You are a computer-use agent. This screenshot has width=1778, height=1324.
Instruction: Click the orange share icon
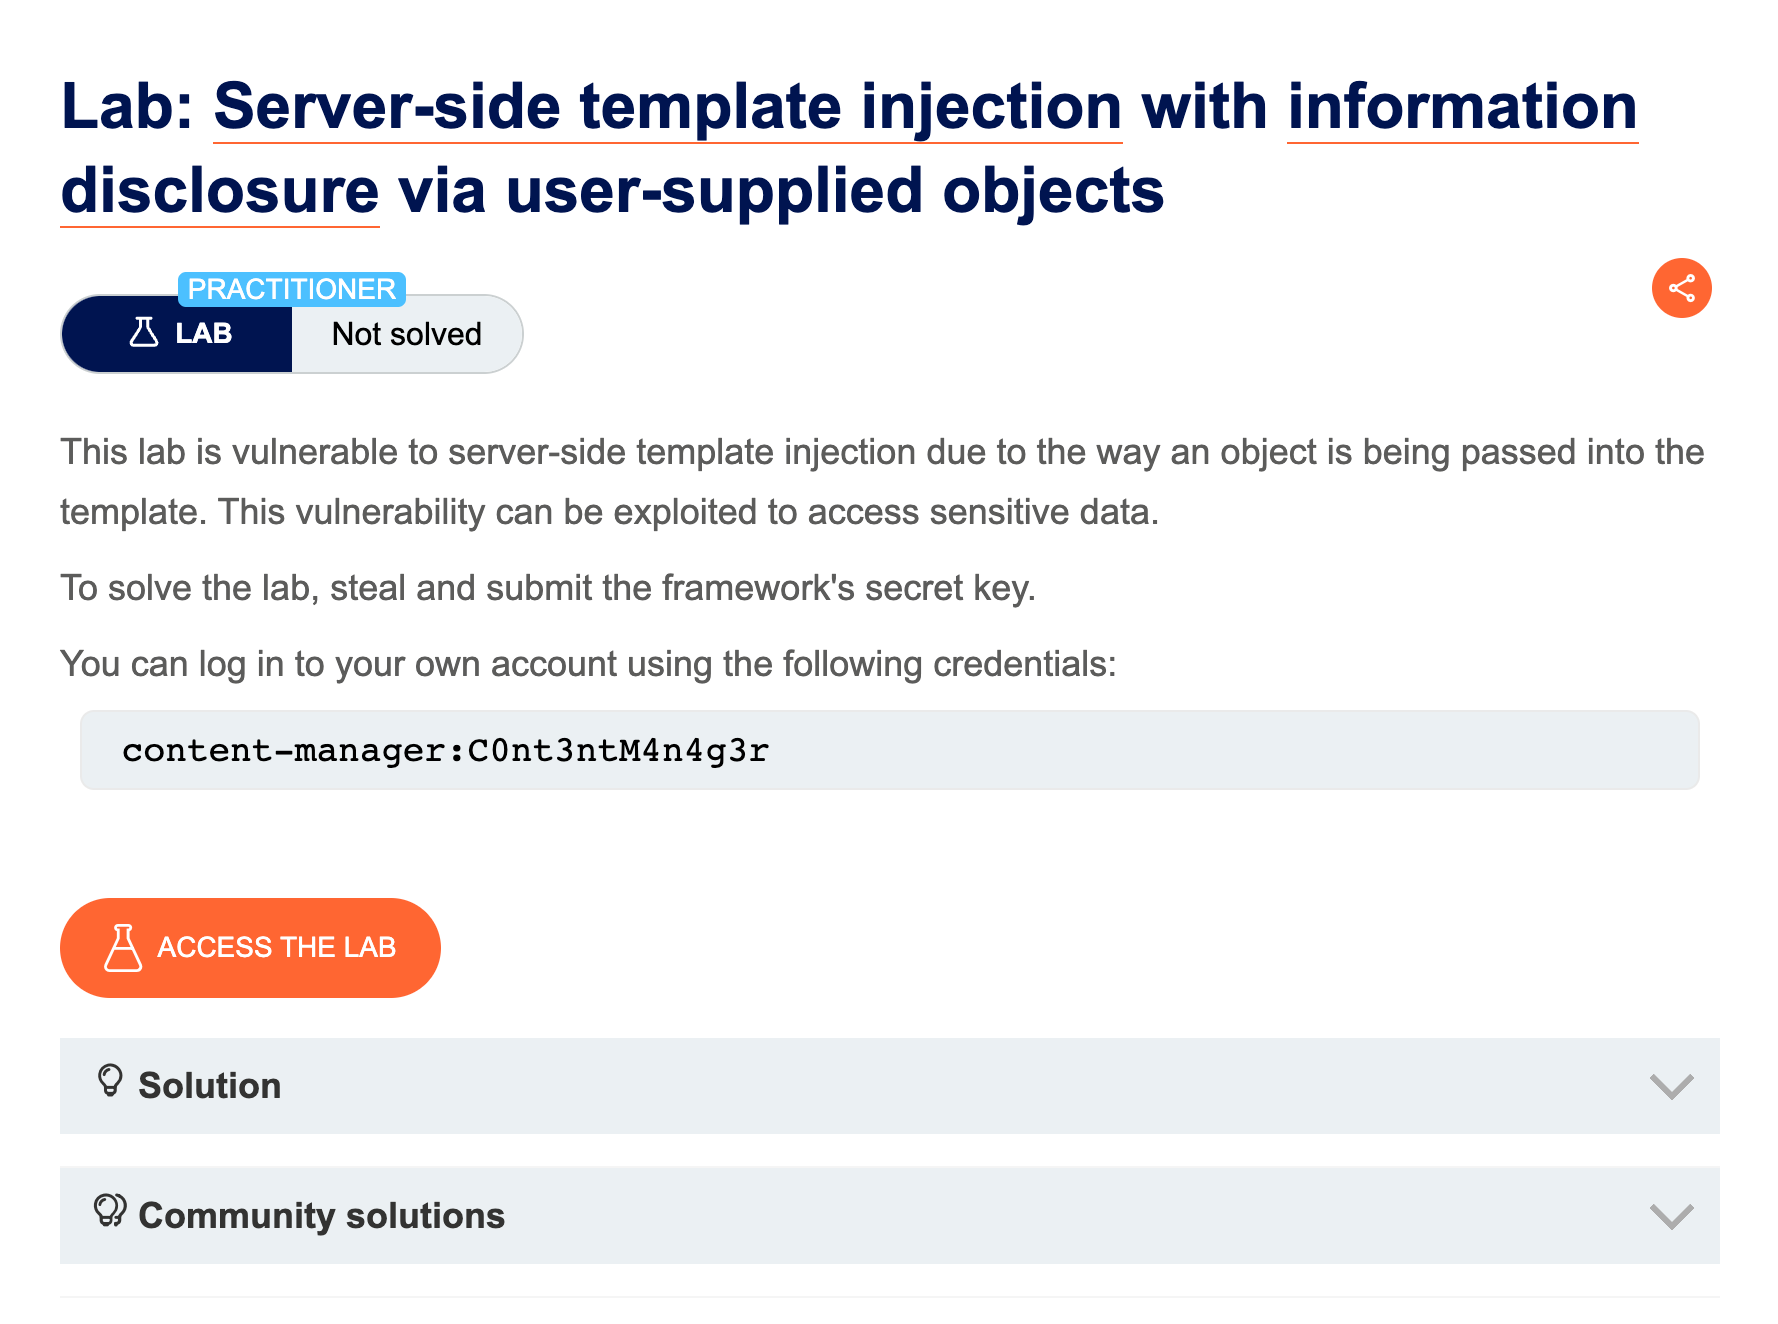(1681, 288)
